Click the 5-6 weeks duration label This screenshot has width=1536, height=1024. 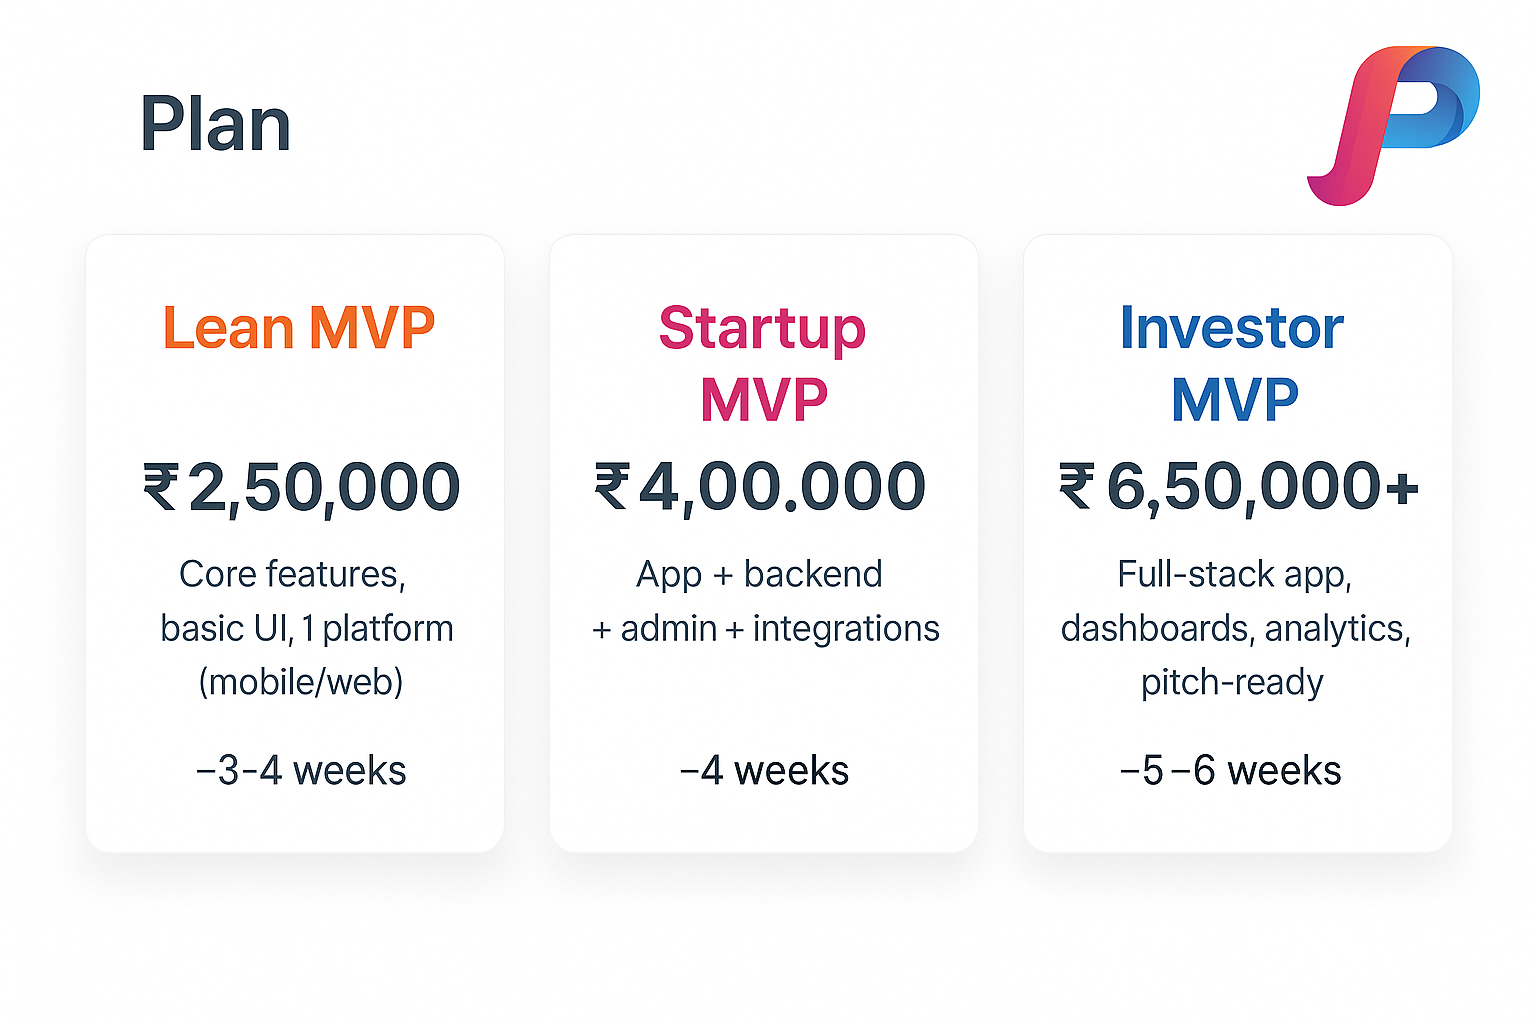coord(1231,771)
